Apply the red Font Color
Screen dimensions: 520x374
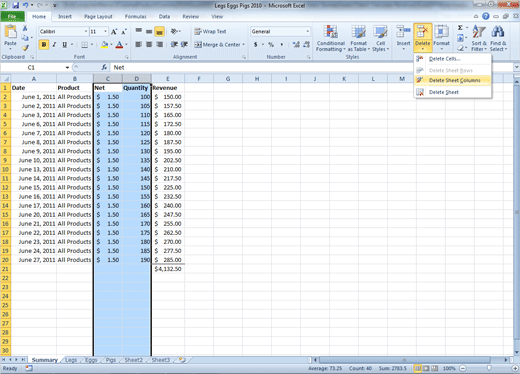coord(119,45)
